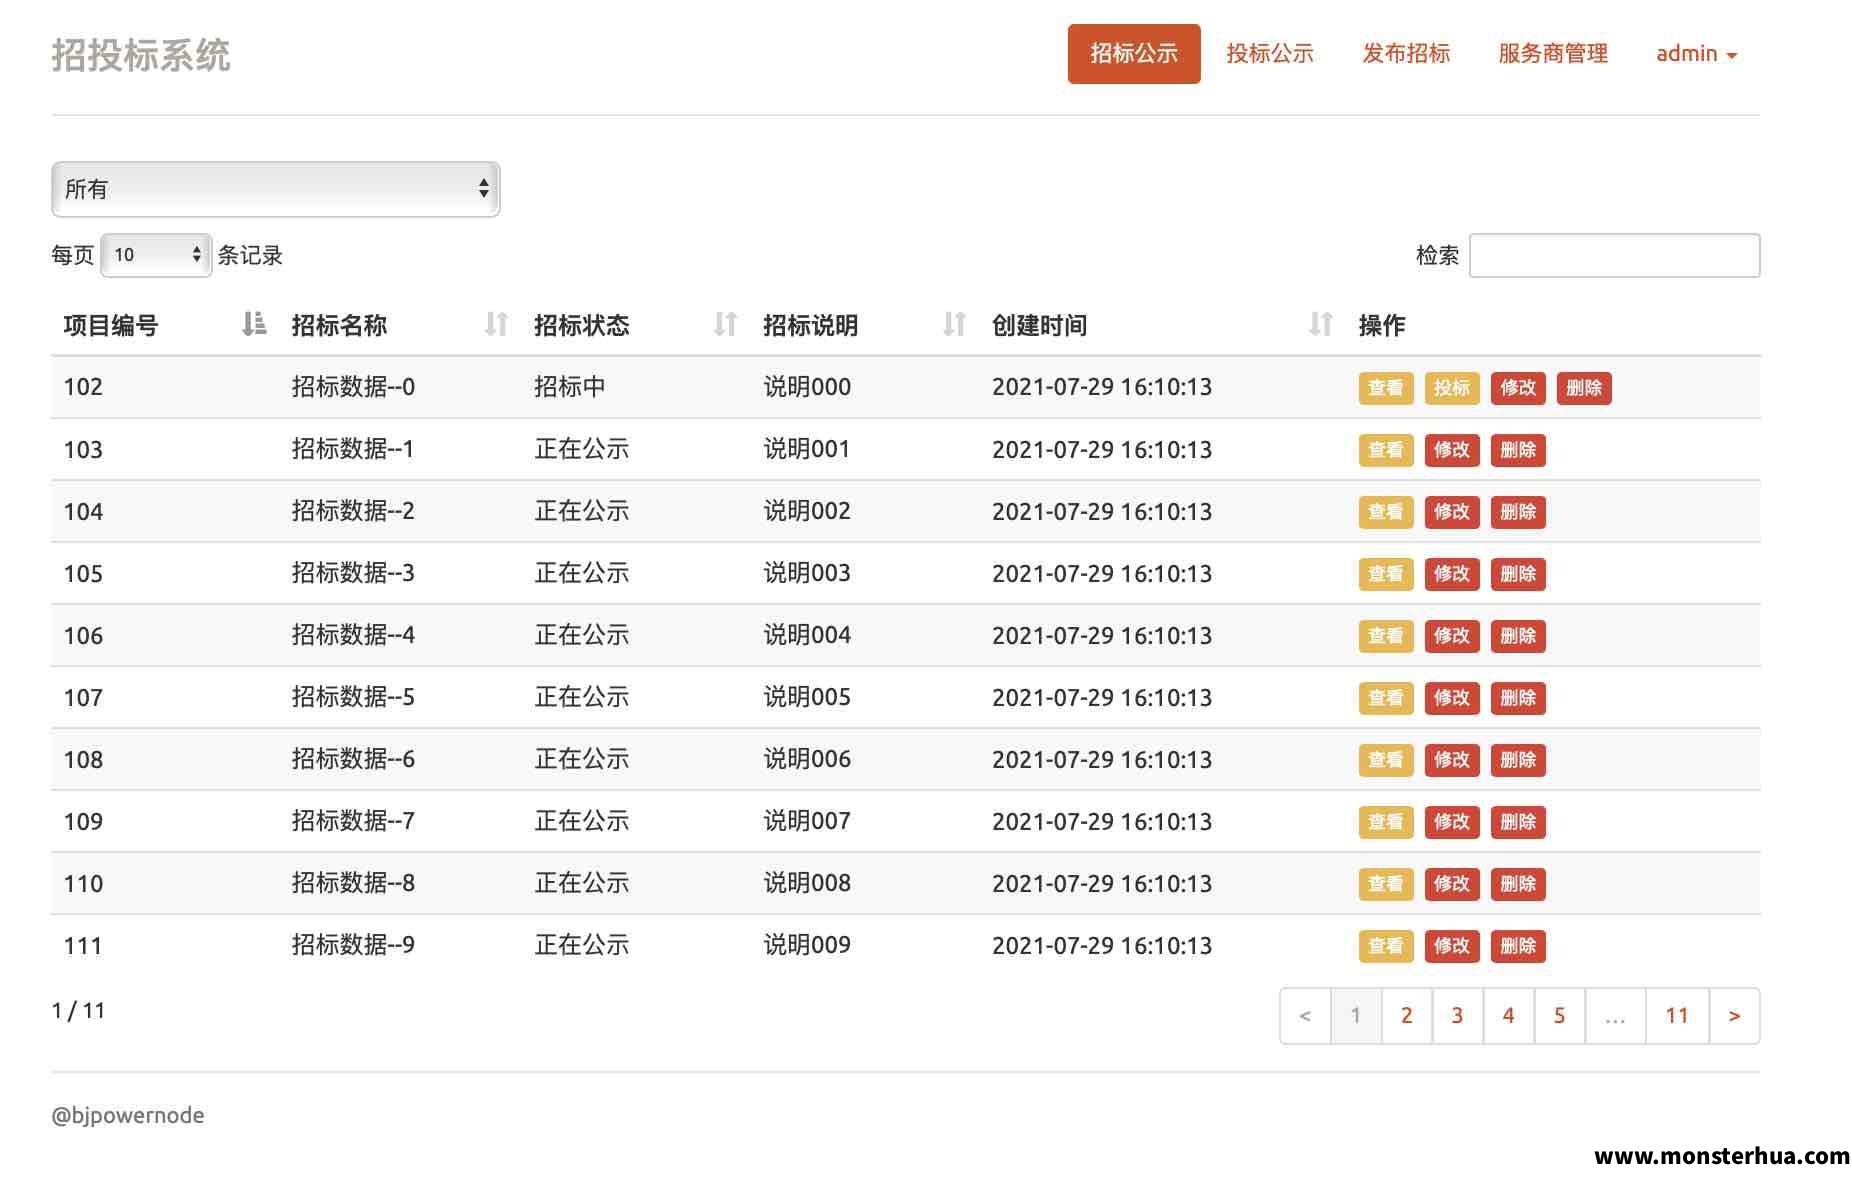View project 110 via 查看
The image size is (1852, 1186).
(x=1385, y=884)
